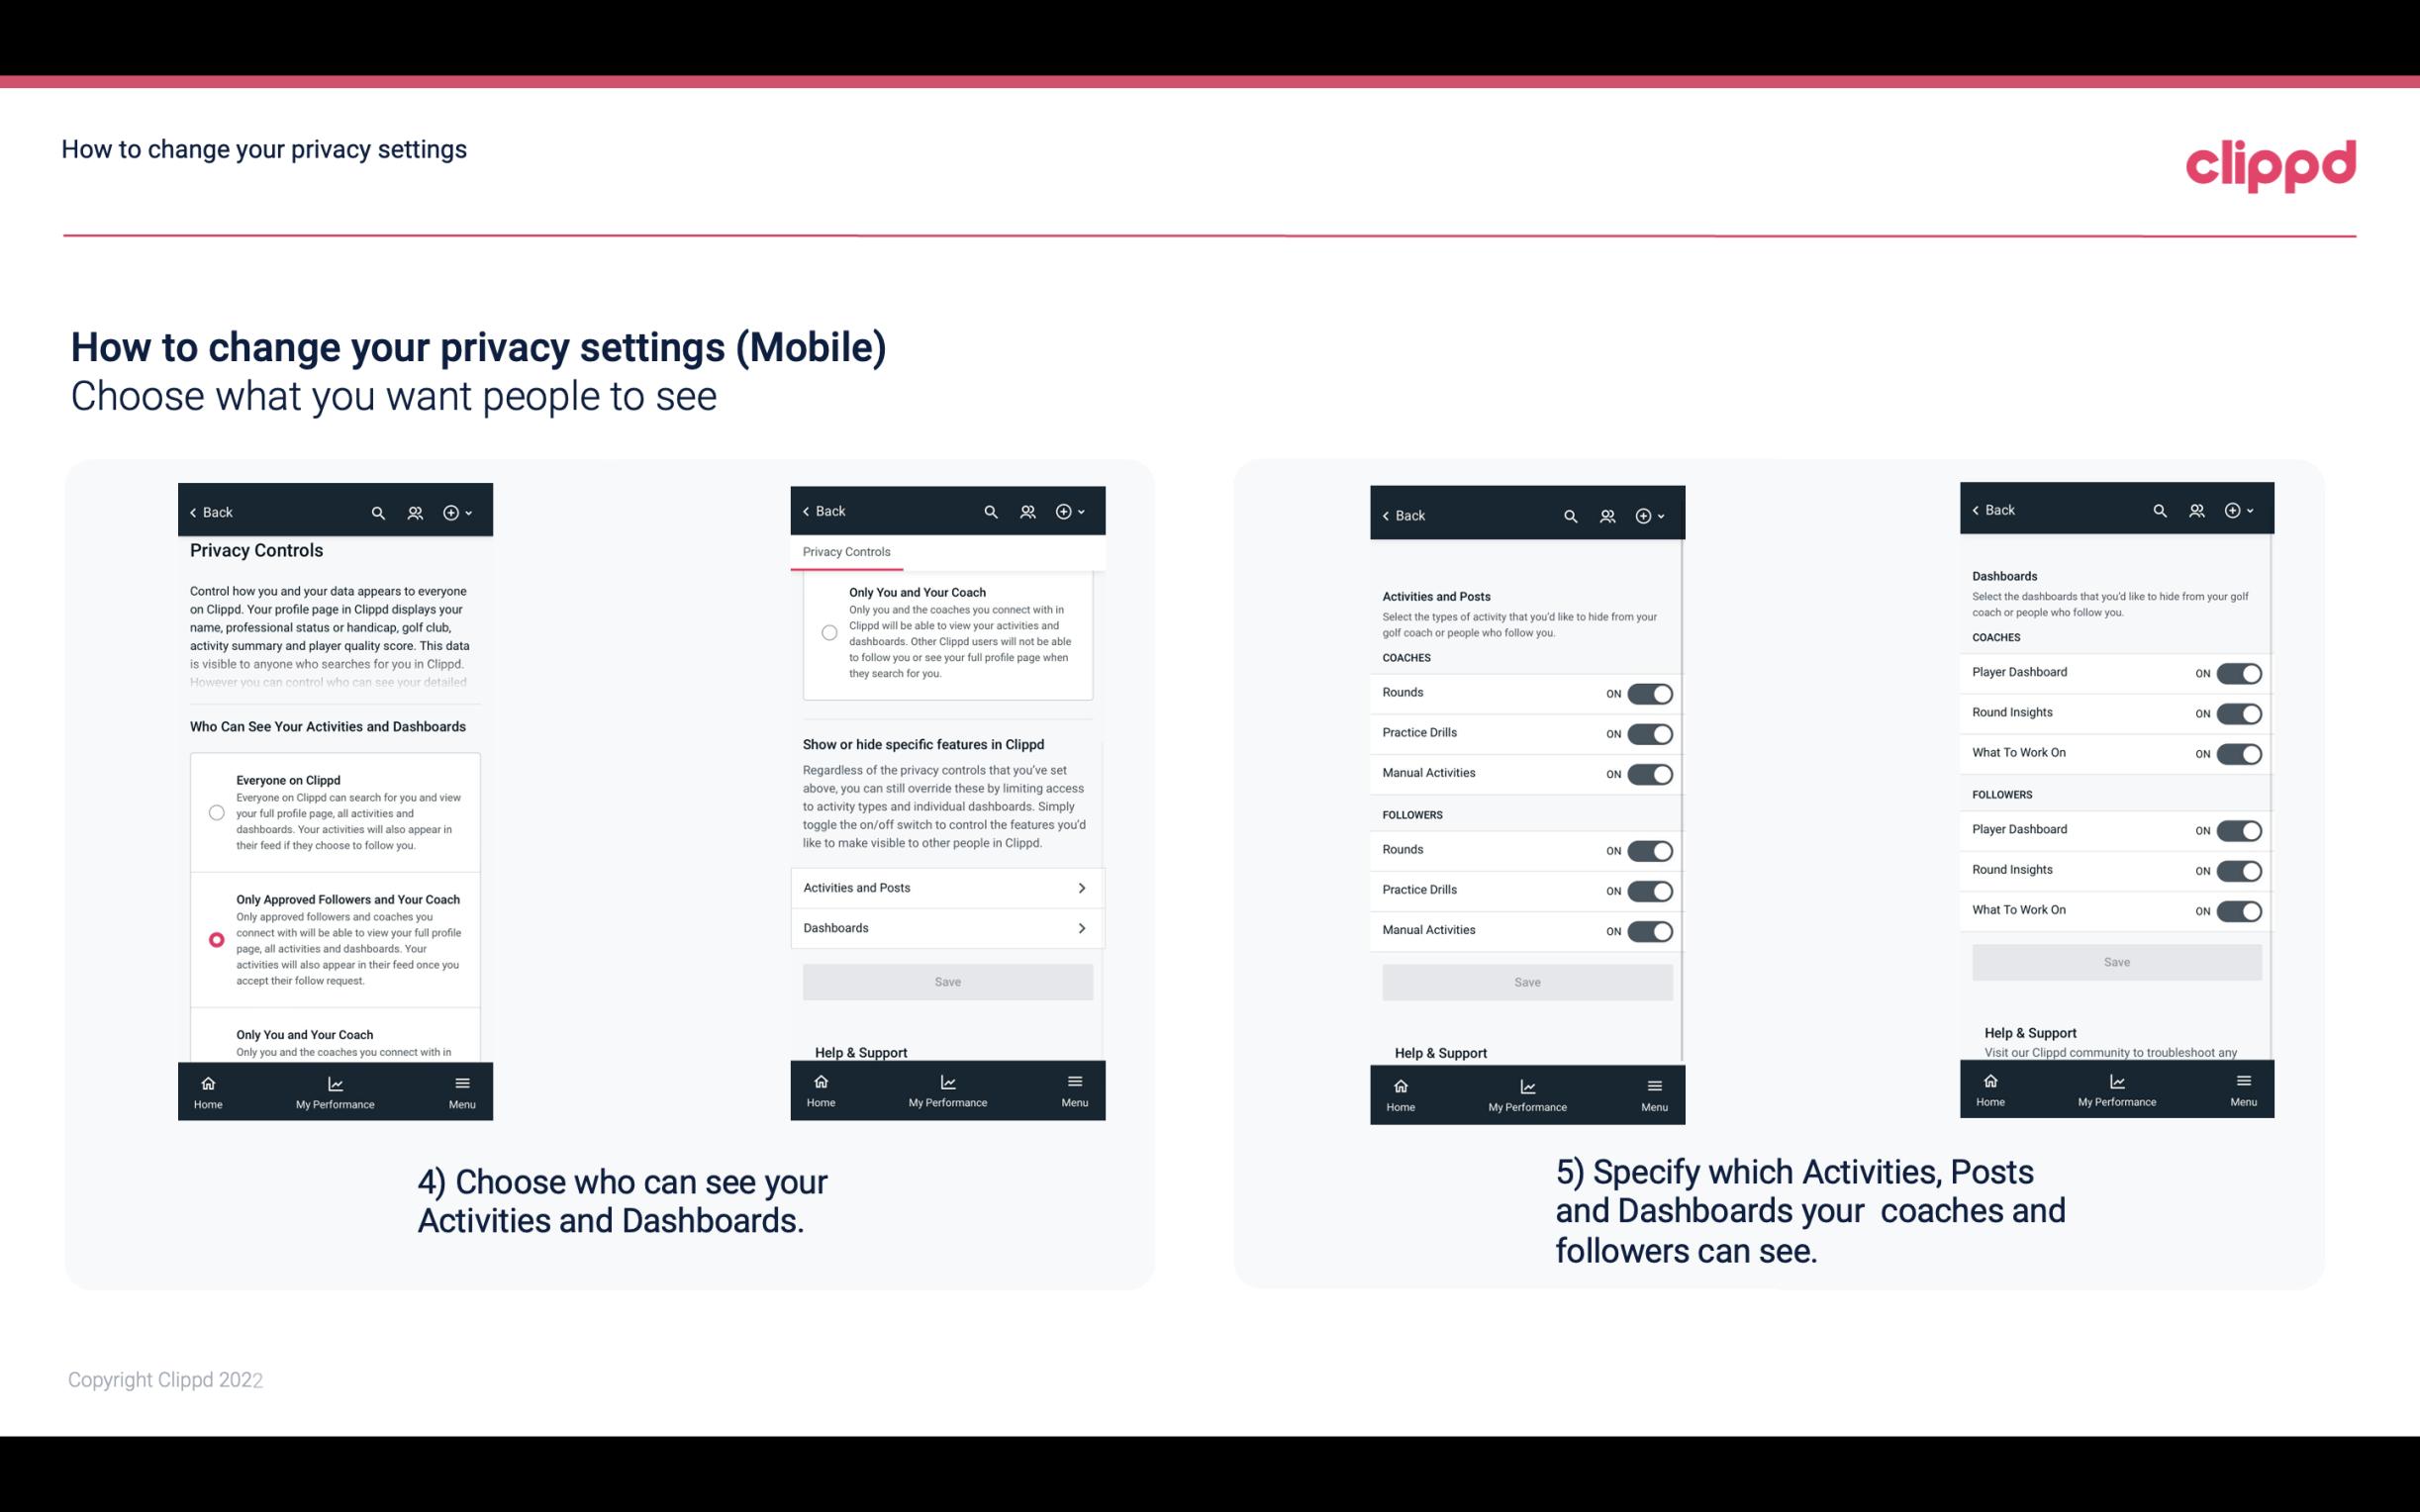The image size is (2420, 1512).
Task: Disable Player Dashboard toggle under Followers
Action: pyautogui.click(x=2239, y=829)
